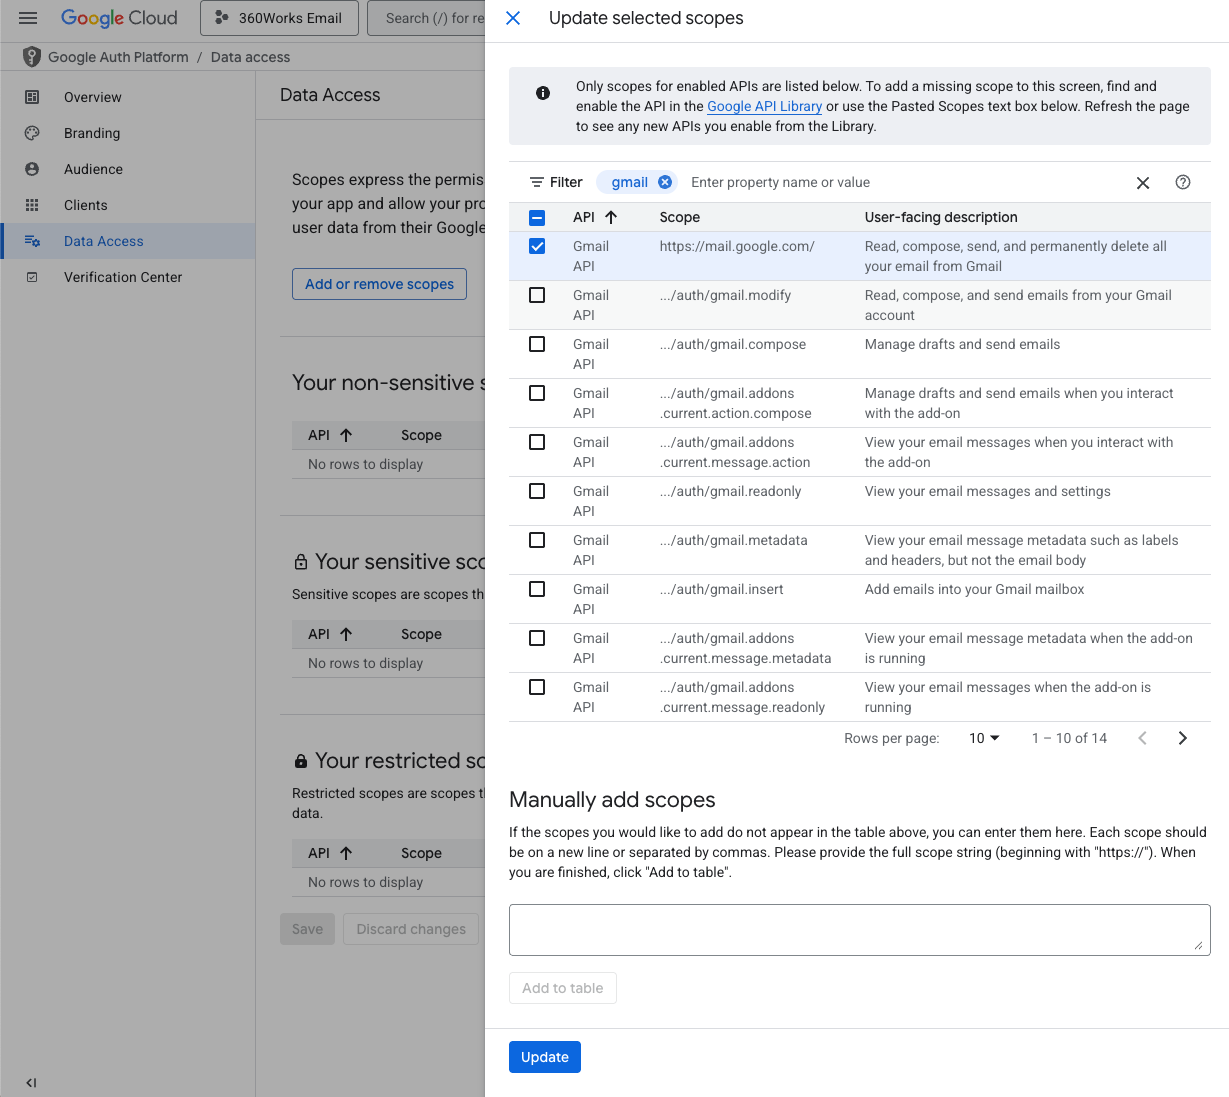Check the gmail.addons.current.message.action scope
1229x1097 pixels.
click(x=537, y=442)
